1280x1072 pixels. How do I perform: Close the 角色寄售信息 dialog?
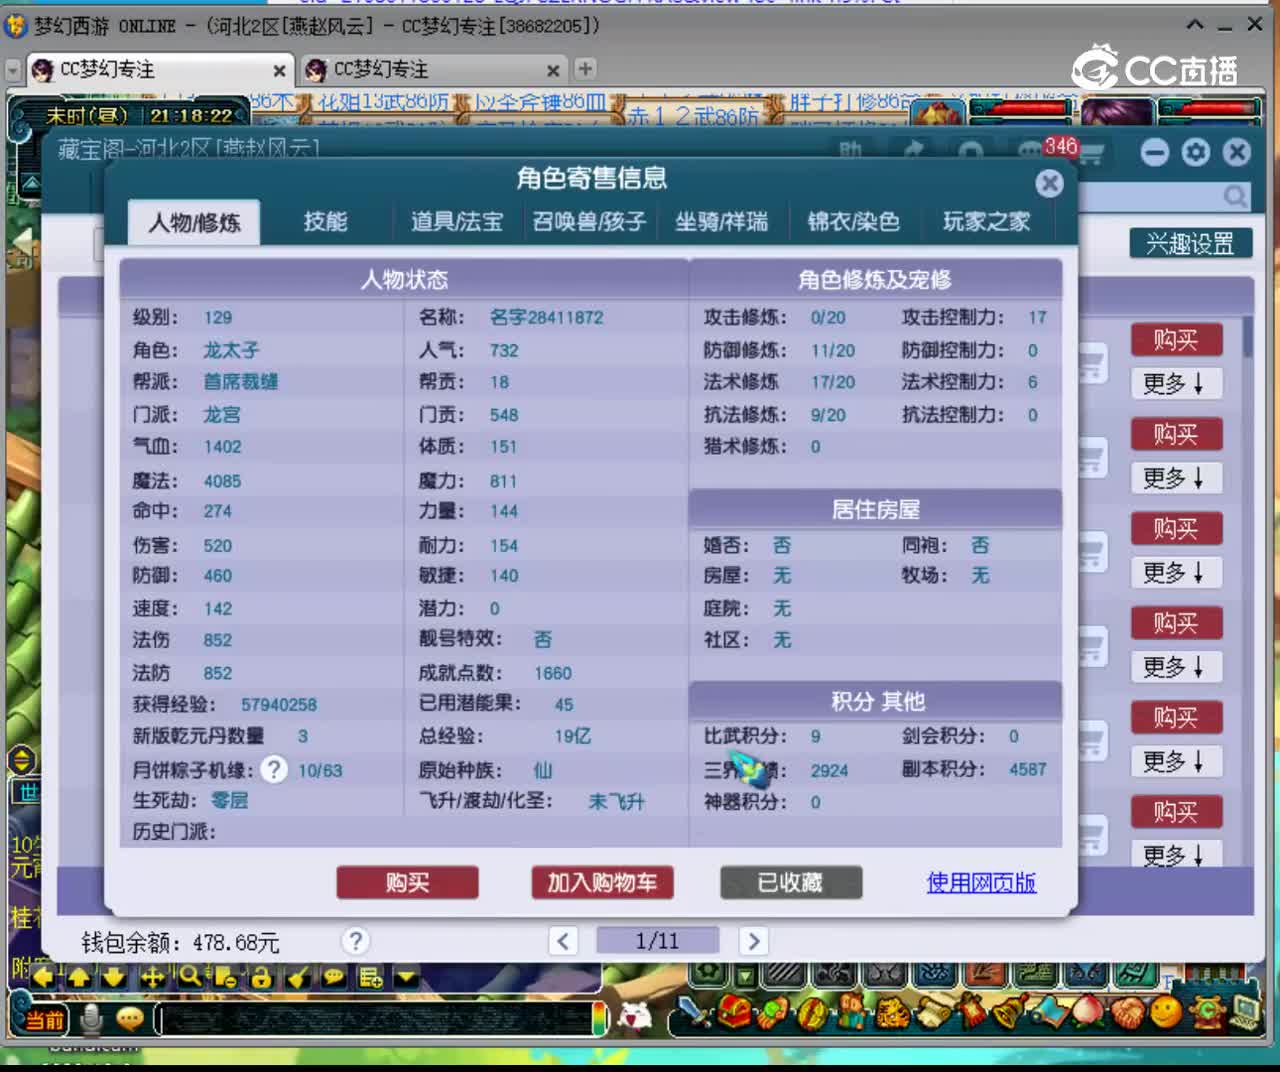pos(1049,183)
